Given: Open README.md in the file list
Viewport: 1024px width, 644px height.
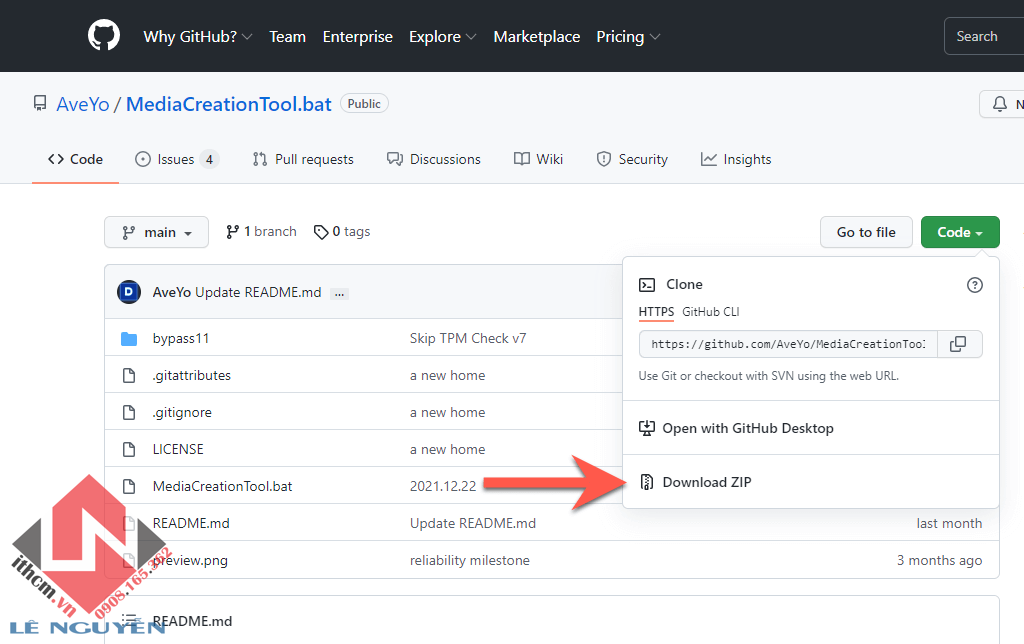Looking at the screenshot, I should click(x=191, y=523).
